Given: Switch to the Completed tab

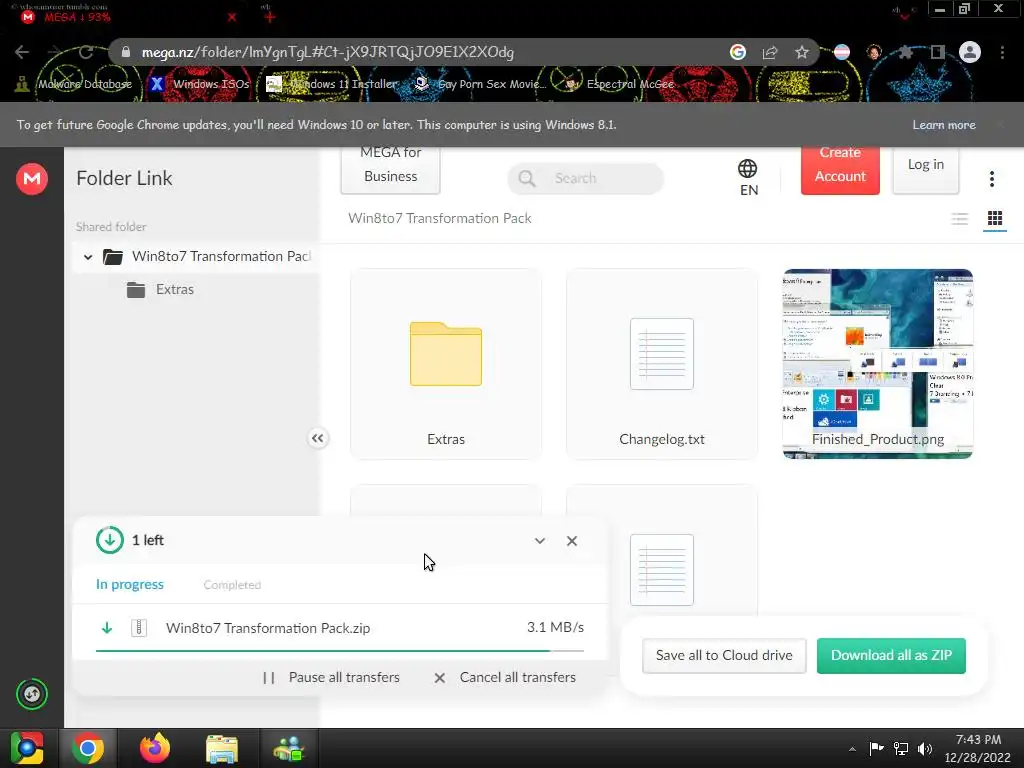Looking at the screenshot, I should tap(232, 585).
